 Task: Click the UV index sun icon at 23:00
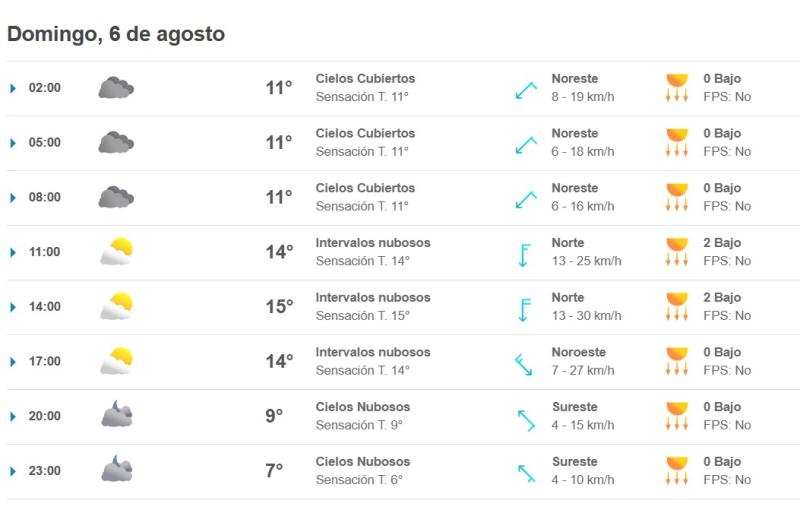pyautogui.click(x=678, y=471)
